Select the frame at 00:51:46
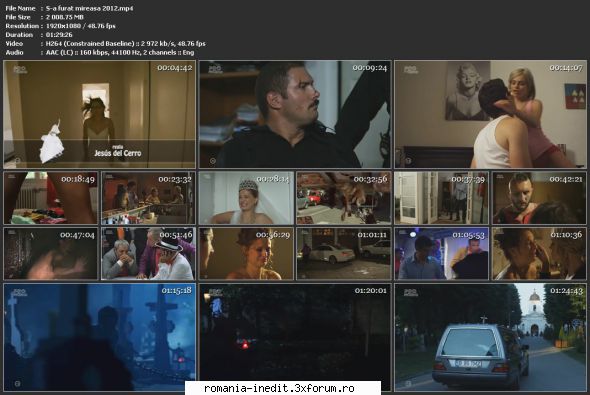This screenshot has width=590, height=395. 148,254
